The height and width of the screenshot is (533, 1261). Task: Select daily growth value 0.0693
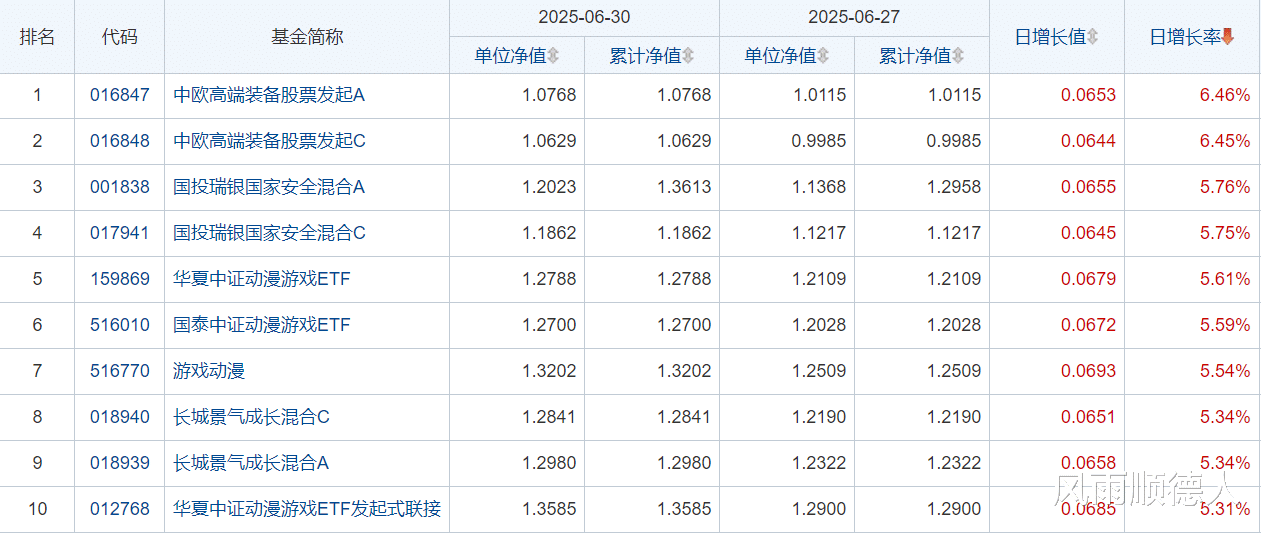tap(1088, 371)
